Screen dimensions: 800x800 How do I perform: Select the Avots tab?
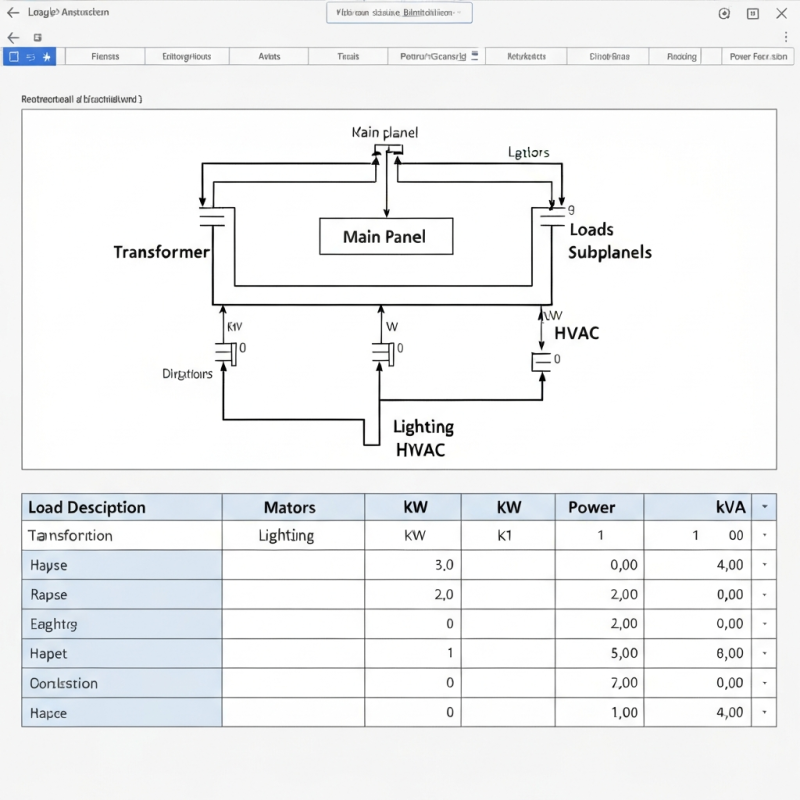268,57
